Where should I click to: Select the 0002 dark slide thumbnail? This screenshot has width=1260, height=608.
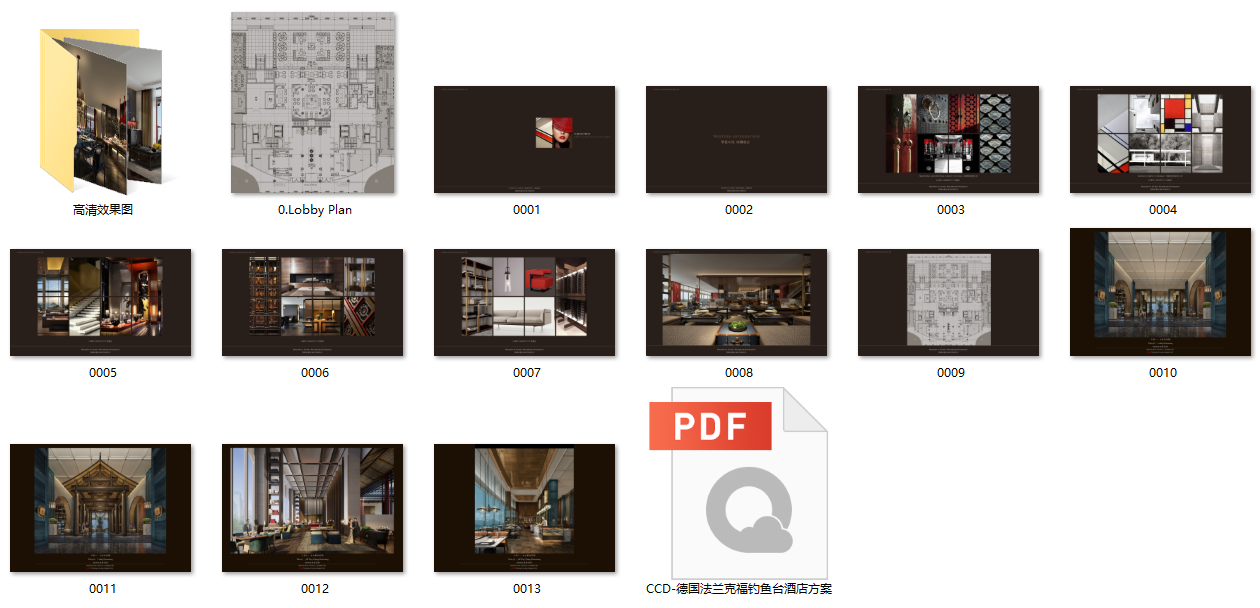[738, 139]
